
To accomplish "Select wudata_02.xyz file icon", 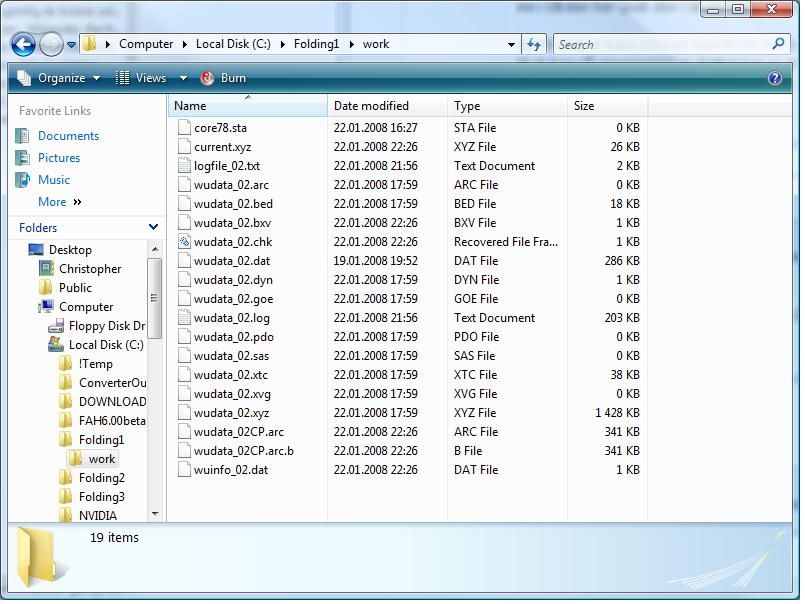I will point(184,413).
